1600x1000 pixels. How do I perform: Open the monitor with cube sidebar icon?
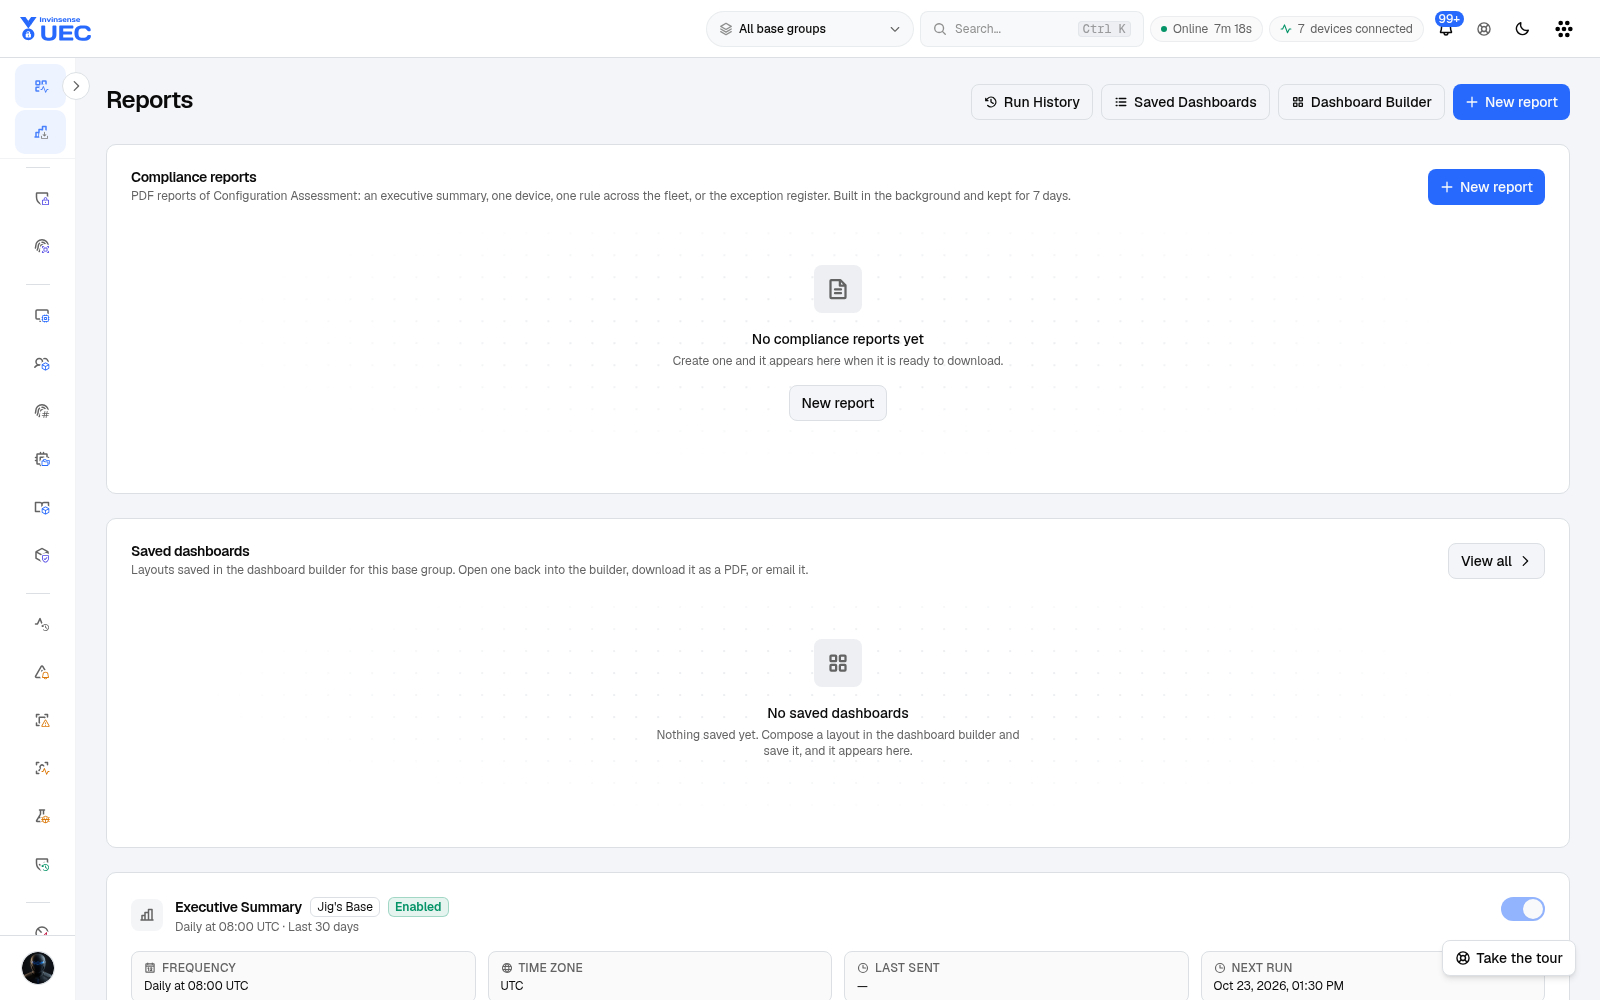[42, 507]
